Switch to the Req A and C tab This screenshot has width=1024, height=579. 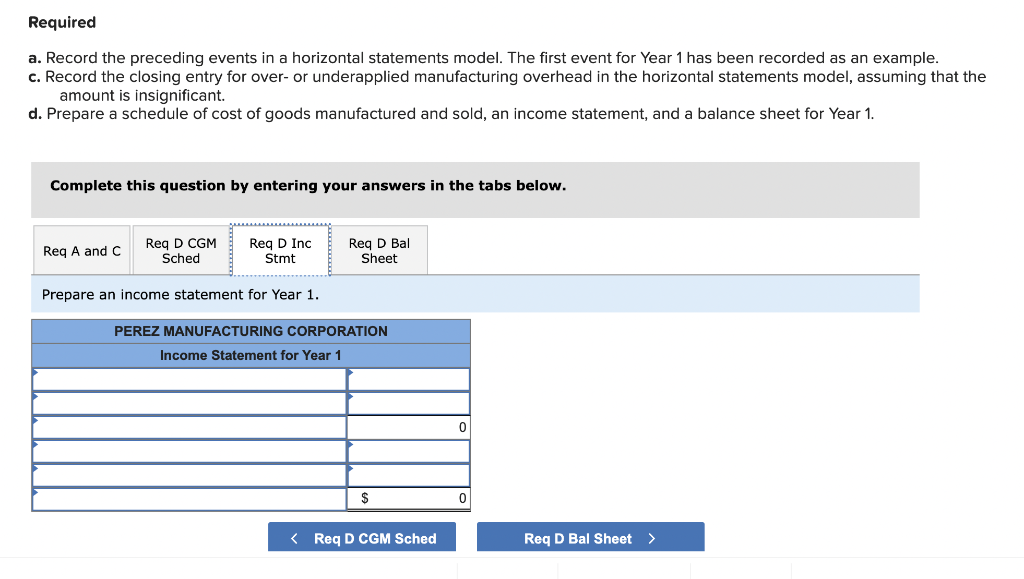81,250
